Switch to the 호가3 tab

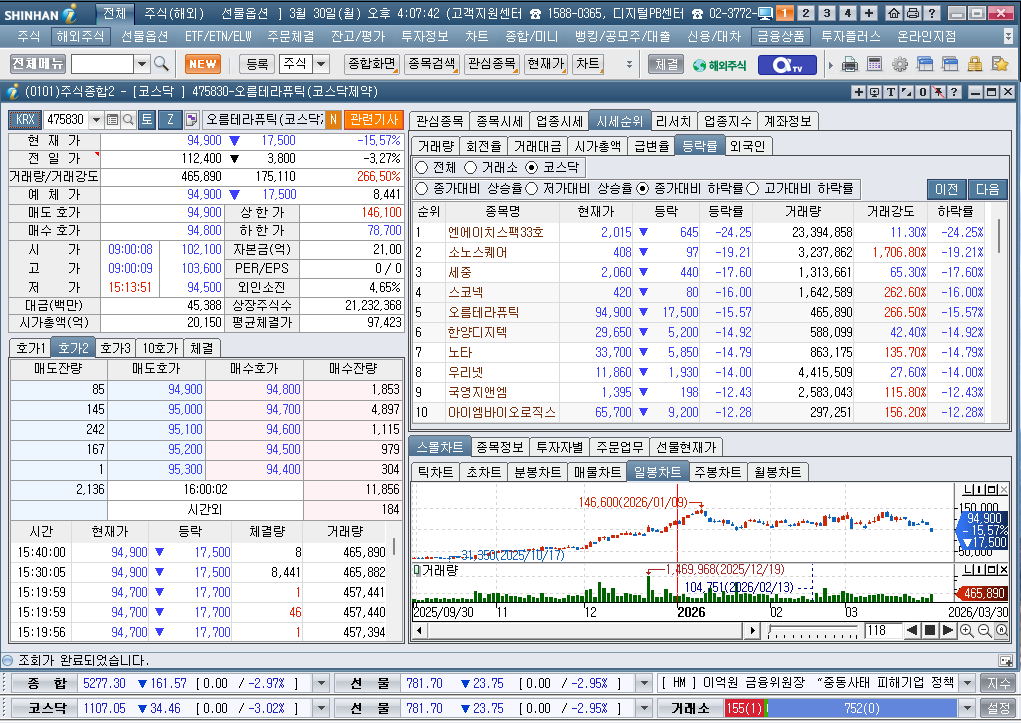click(115, 348)
